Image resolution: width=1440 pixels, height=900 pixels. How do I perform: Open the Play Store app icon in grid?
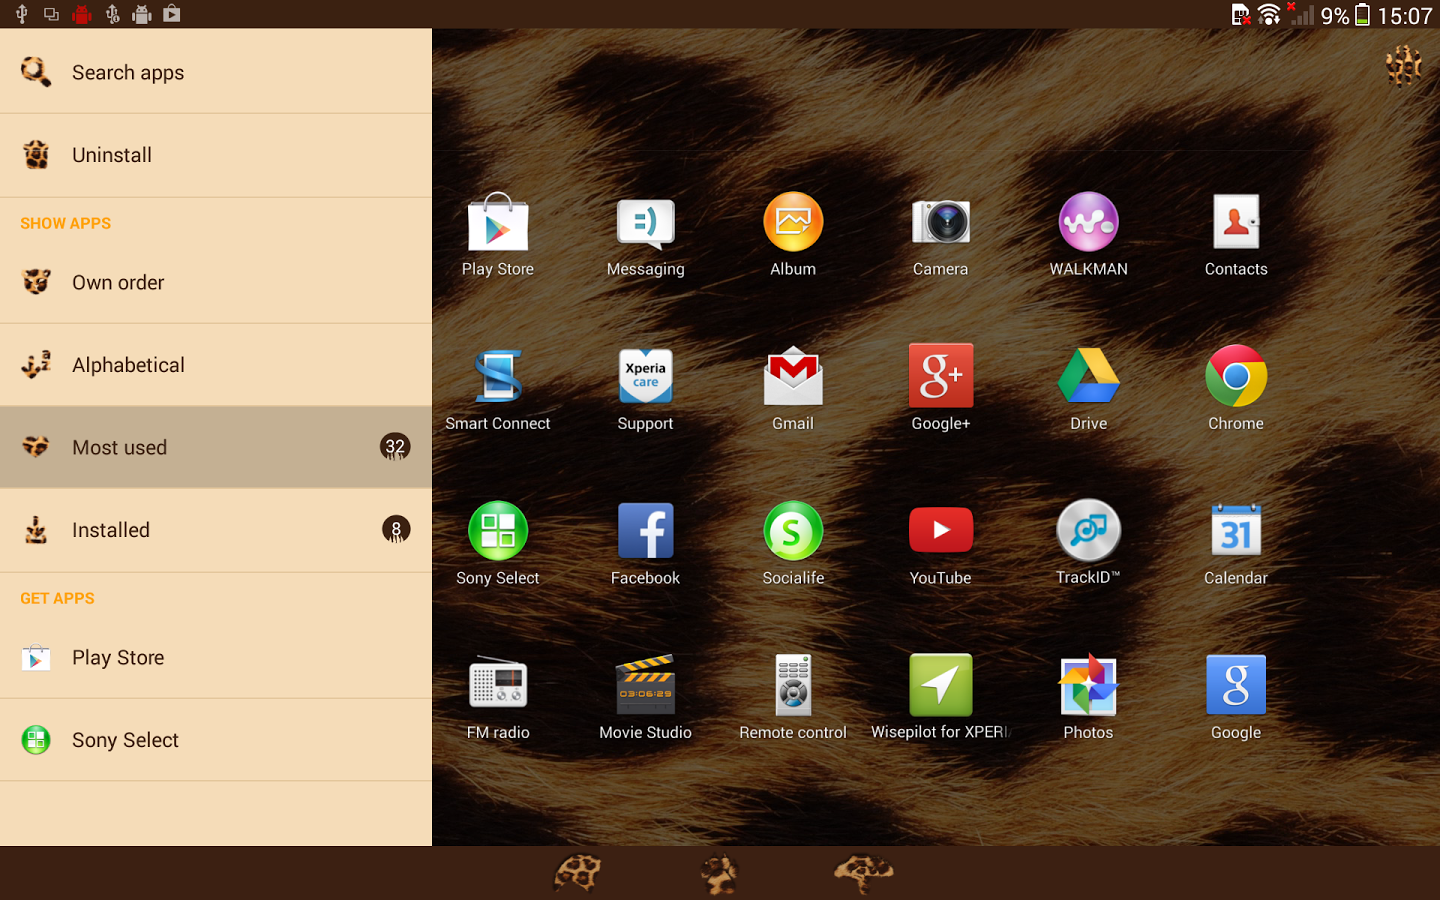[498, 235]
